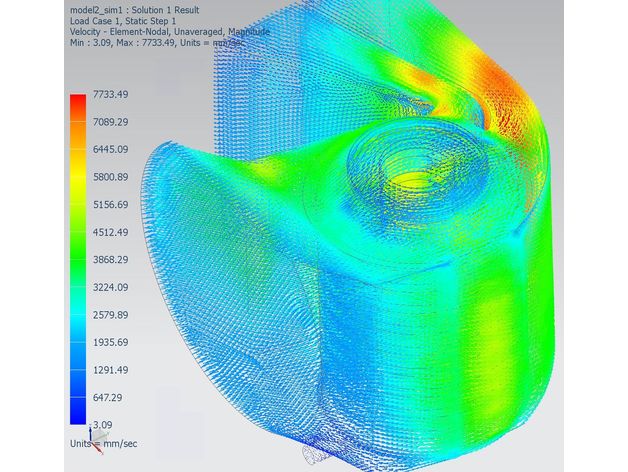Image resolution: width=628 pixels, height=472 pixels.
Task: Click the 'Load Case 1, Static Step 1' line
Action: point(123,21)
